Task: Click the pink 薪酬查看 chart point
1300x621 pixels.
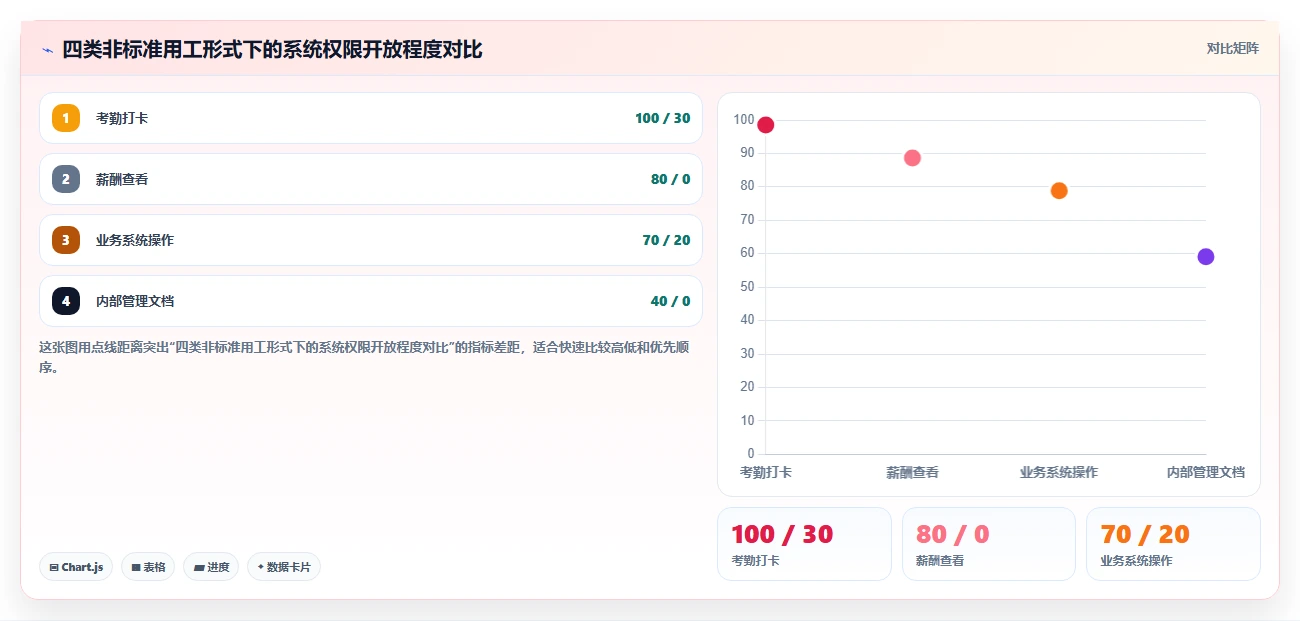Action: click(x=912, y=158)
